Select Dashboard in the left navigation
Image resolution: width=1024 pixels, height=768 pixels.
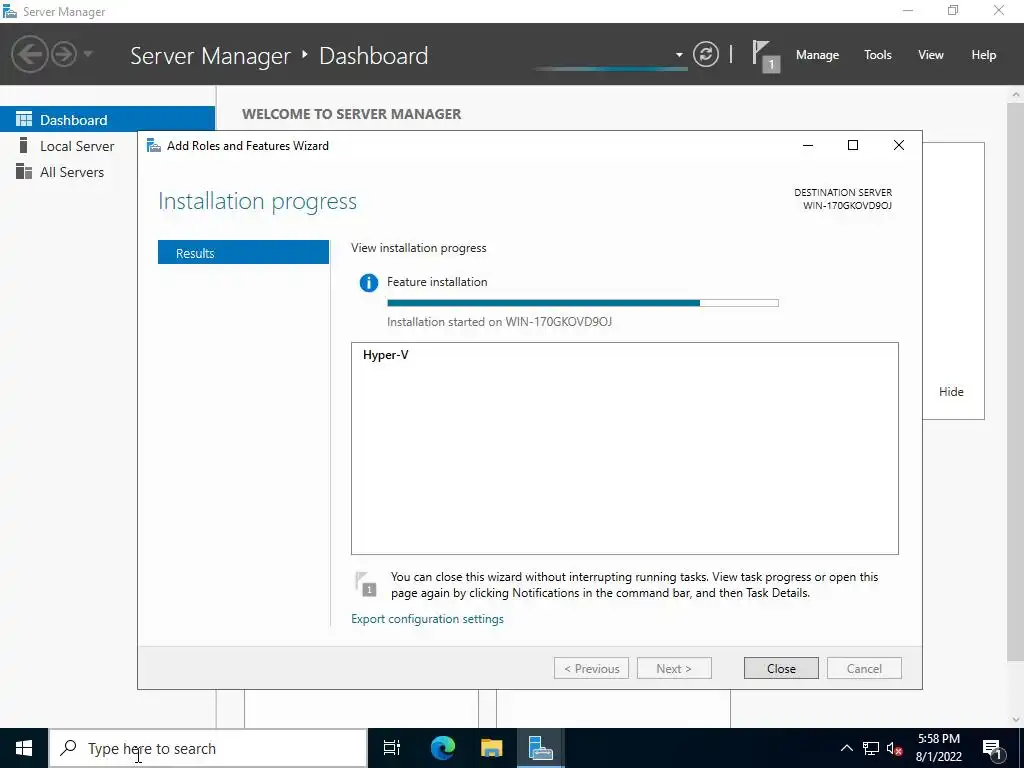pyautogui.click(x=107, y=120)
